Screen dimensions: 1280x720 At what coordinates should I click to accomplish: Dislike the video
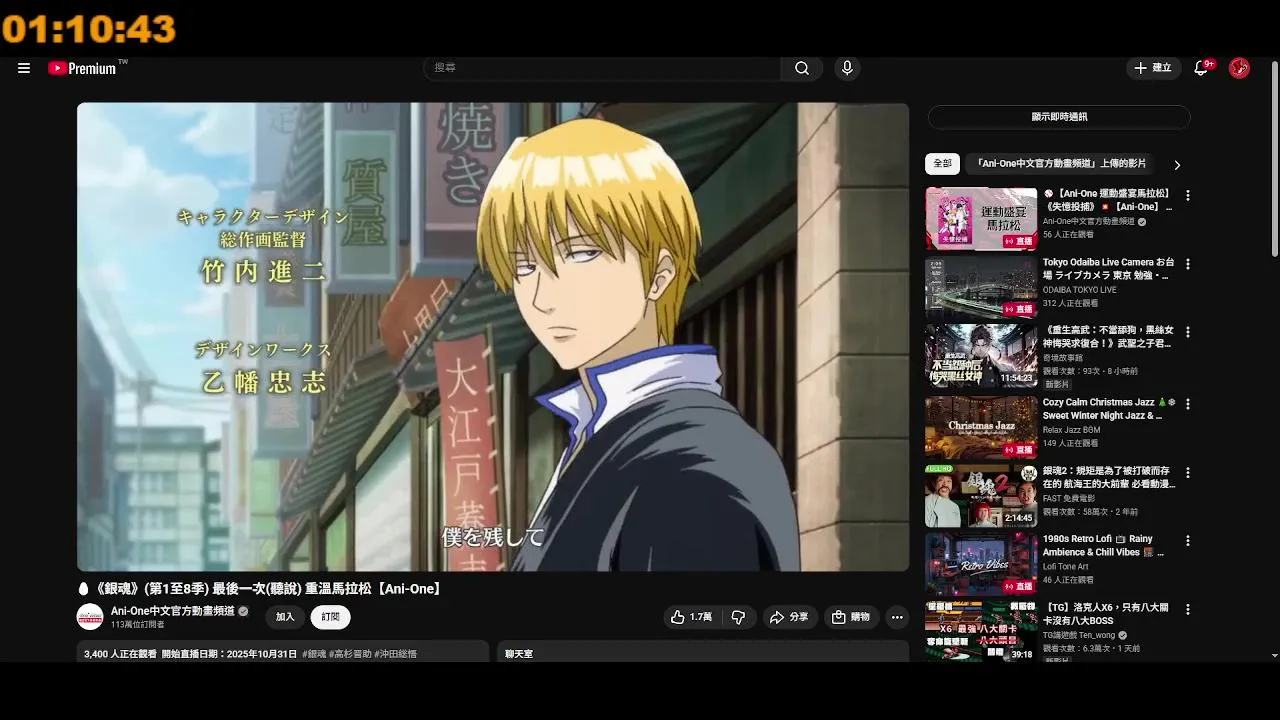coord(739,617)
